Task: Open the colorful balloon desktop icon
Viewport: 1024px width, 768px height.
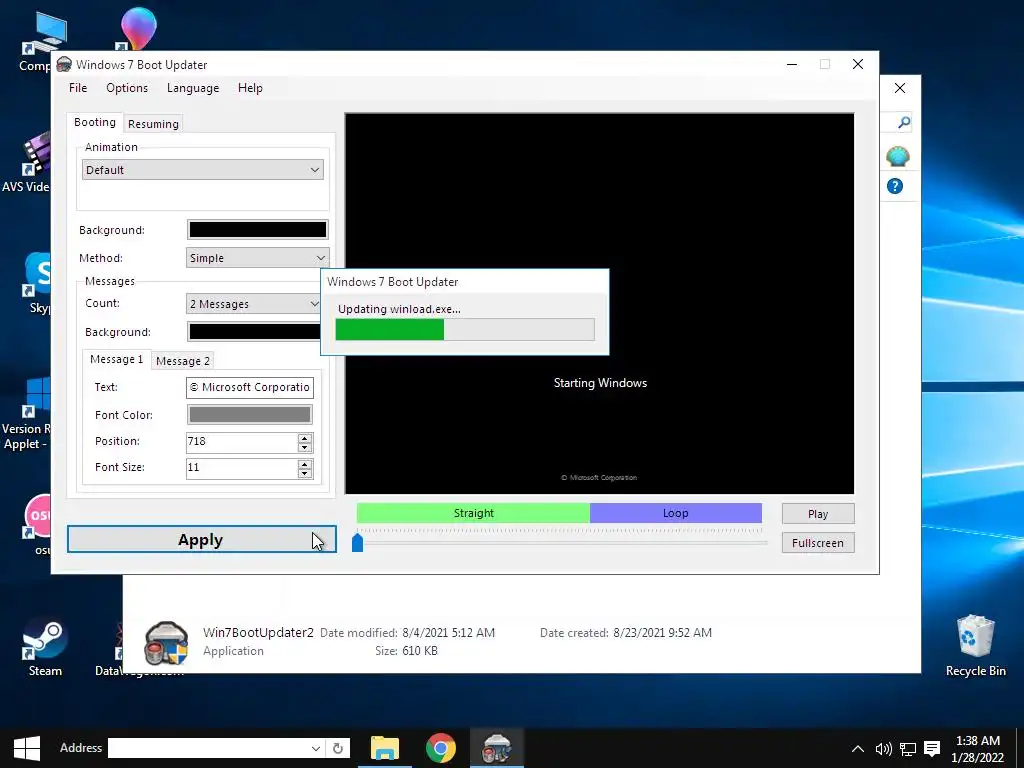Action: point(138,29)
